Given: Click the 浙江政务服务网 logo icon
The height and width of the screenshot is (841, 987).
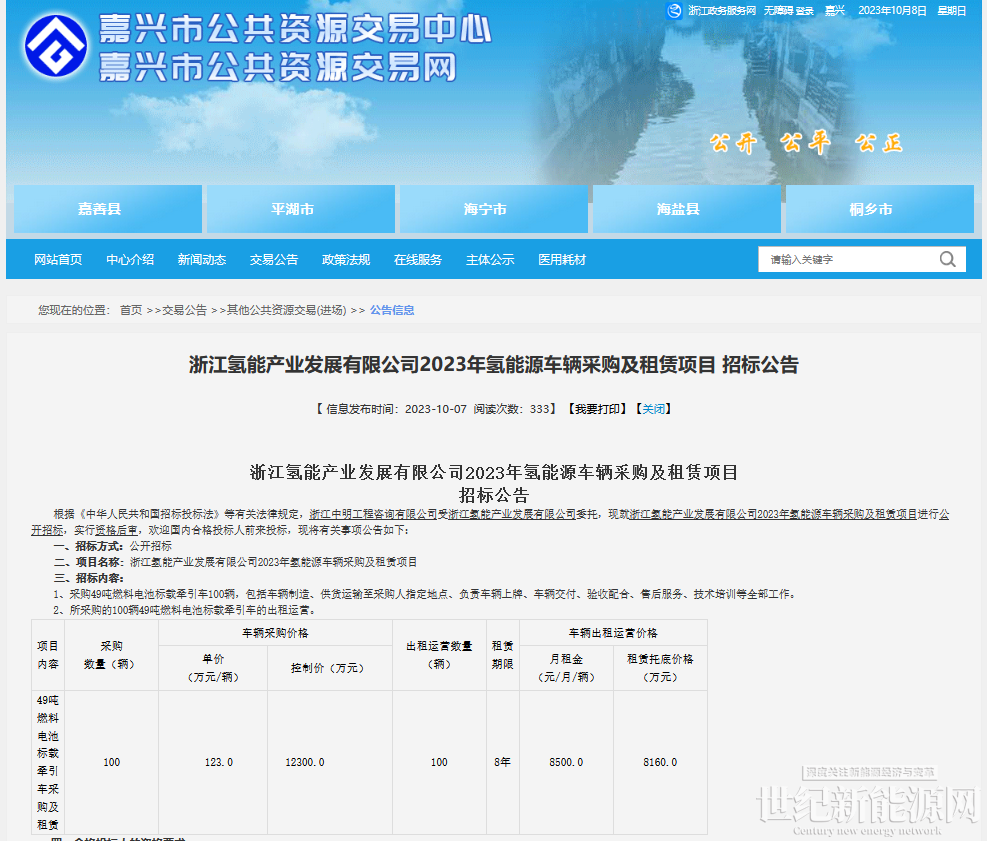Looking at the screenshot, I should (x=674, y=11).
